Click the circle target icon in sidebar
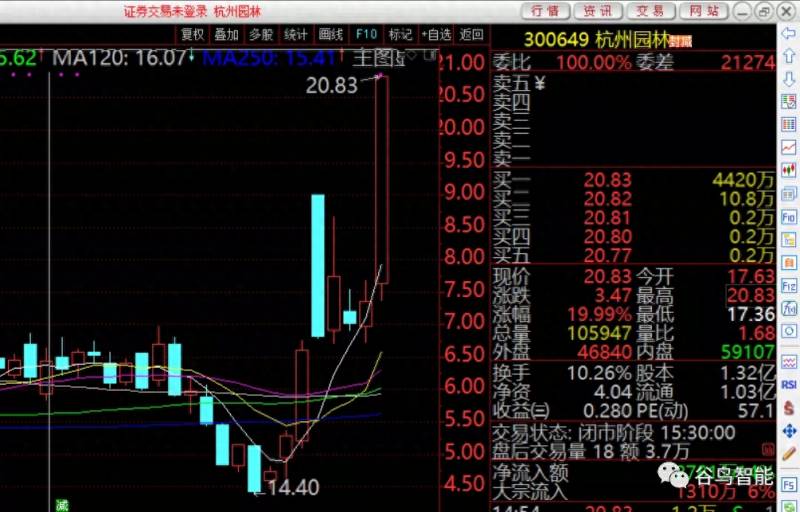The width and height of the screenshot is (800, 512). pyautogui.click(x=789, y=331)
